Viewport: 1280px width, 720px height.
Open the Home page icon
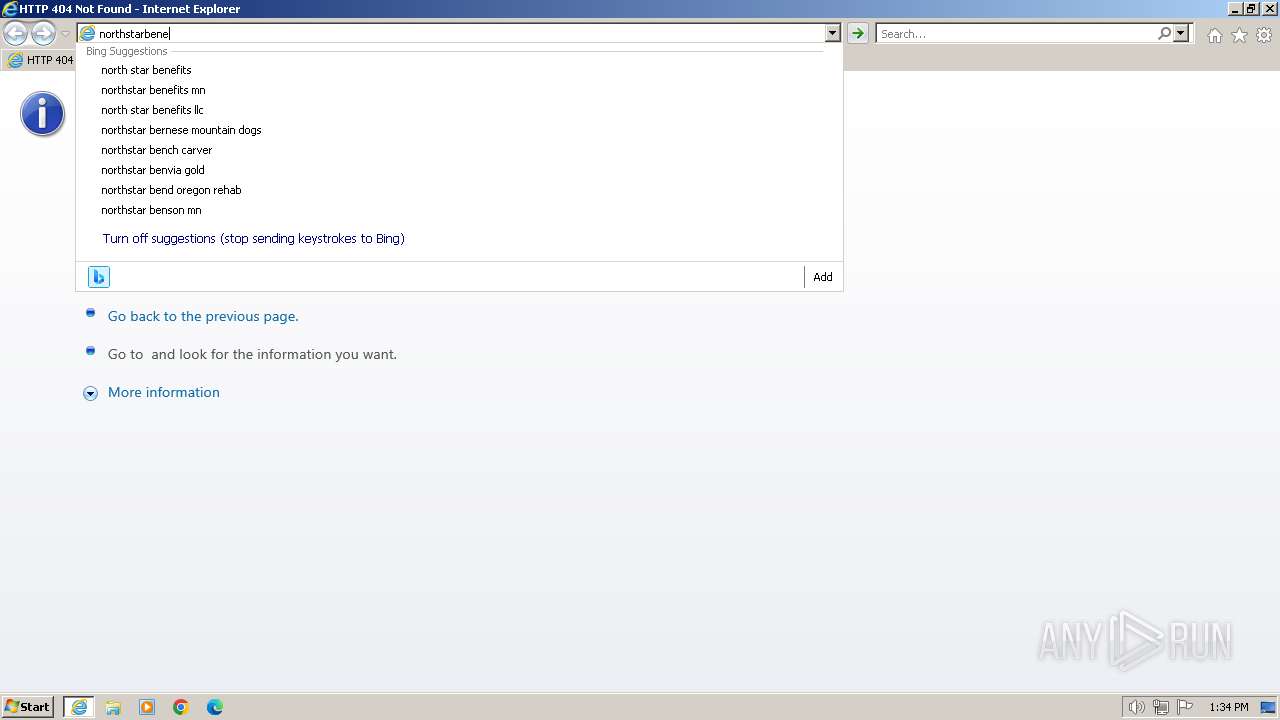pos(1214,35)
